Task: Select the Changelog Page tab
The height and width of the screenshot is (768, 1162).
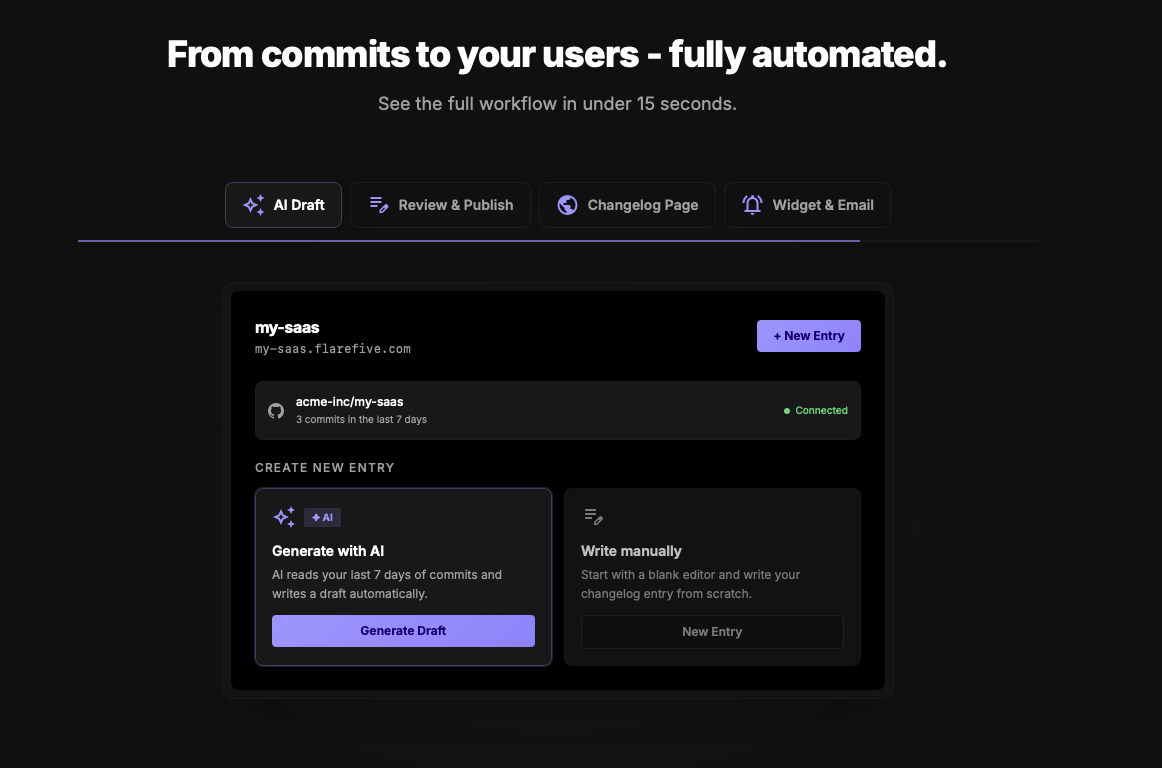Action: pyautogui.click(x=627, y=205)
